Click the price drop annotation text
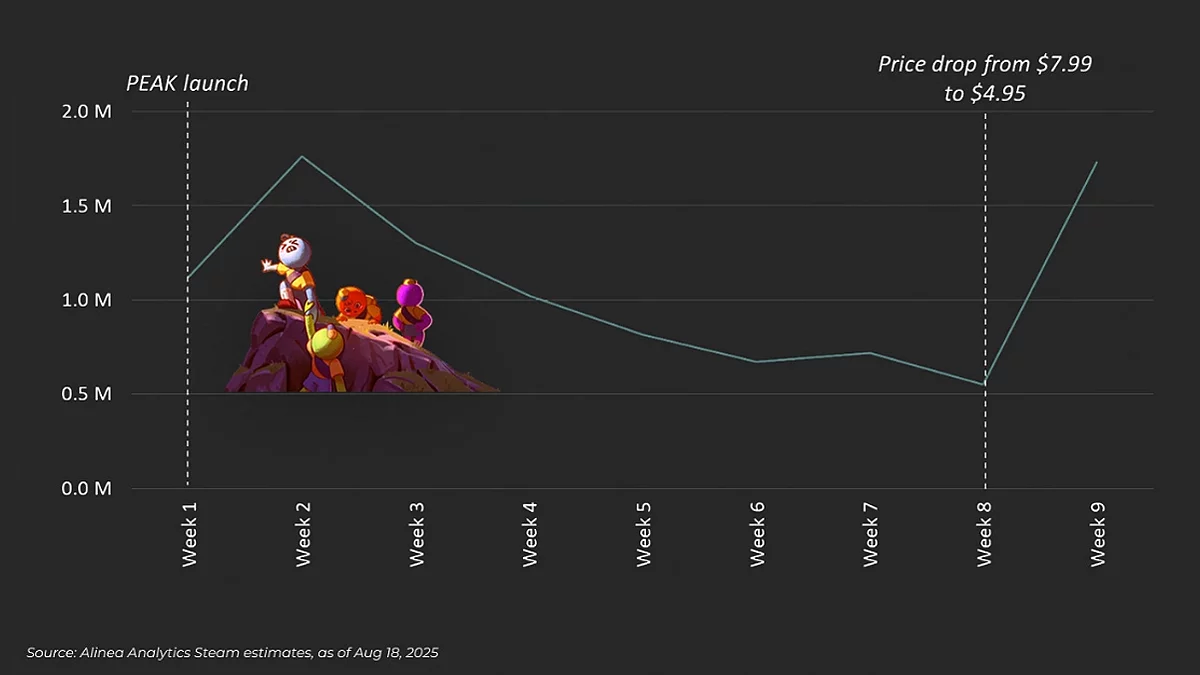The height and width of the screenshot is (675, 1200). point(984,79)
